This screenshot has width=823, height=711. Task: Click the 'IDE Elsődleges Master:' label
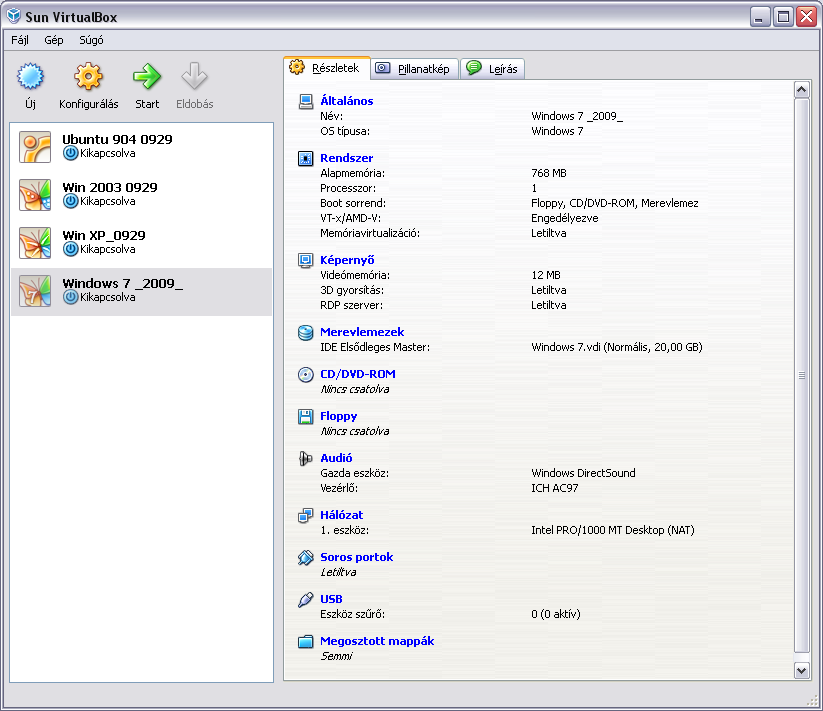click(375, 347)
